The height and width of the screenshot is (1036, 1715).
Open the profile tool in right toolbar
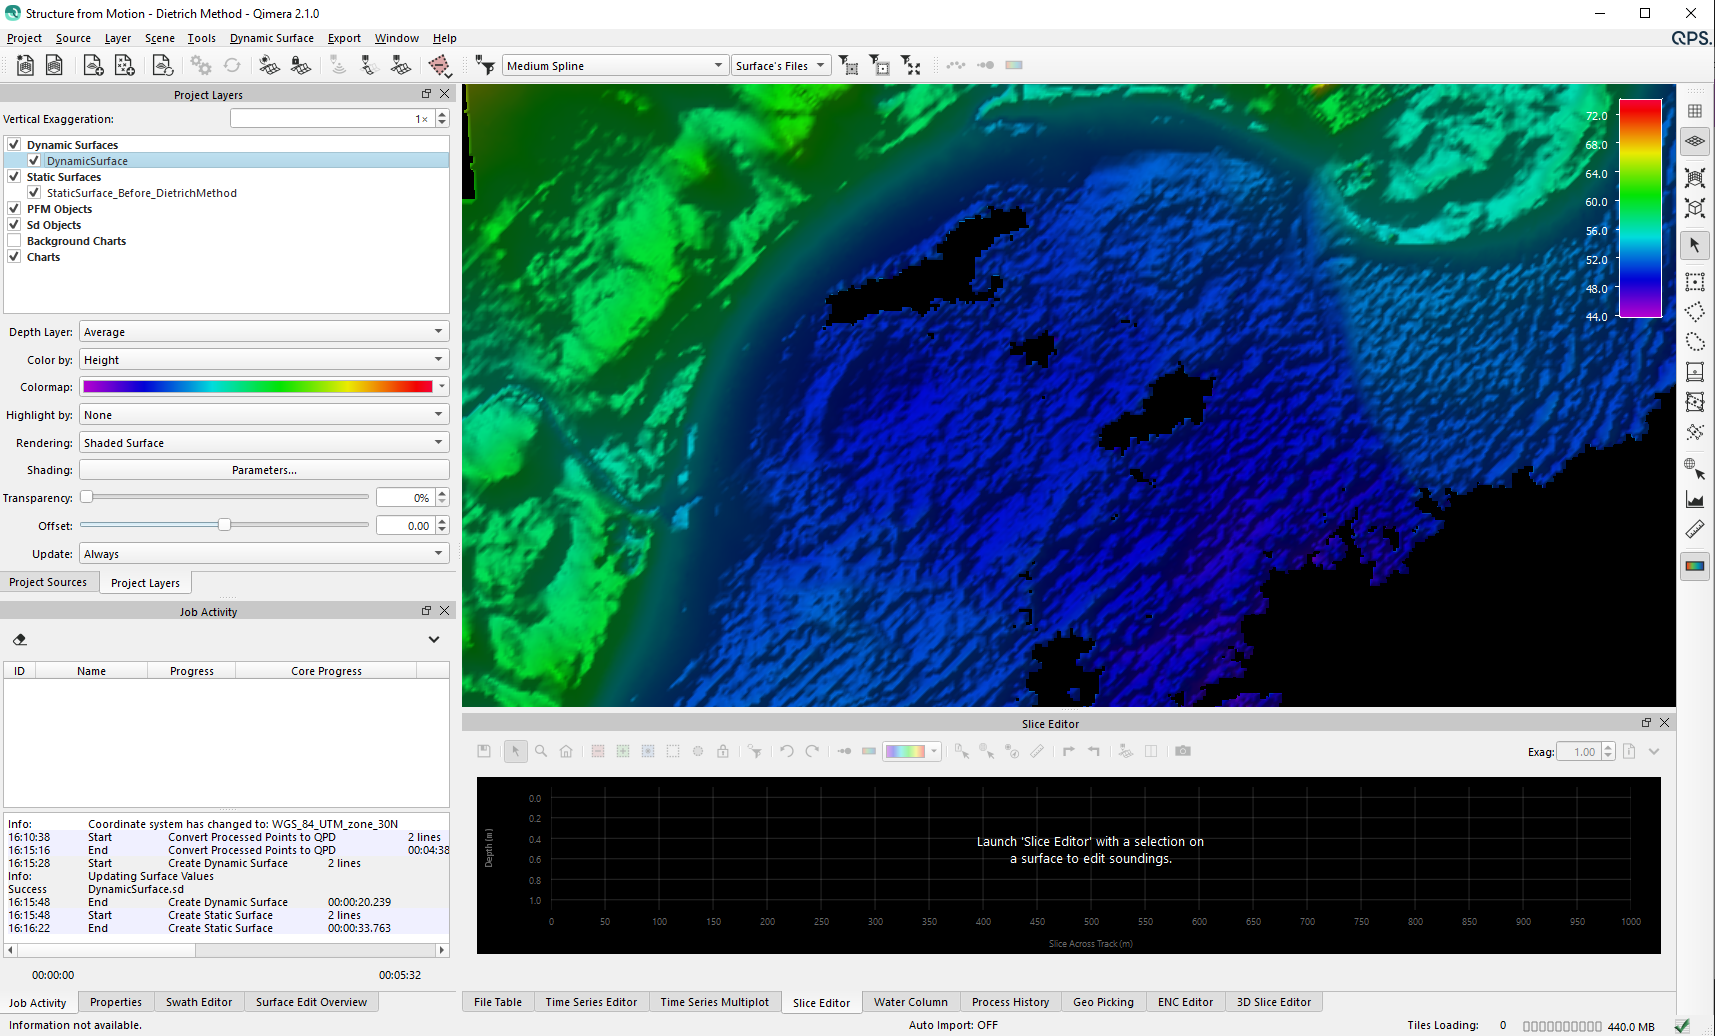tap(1694, 500)
